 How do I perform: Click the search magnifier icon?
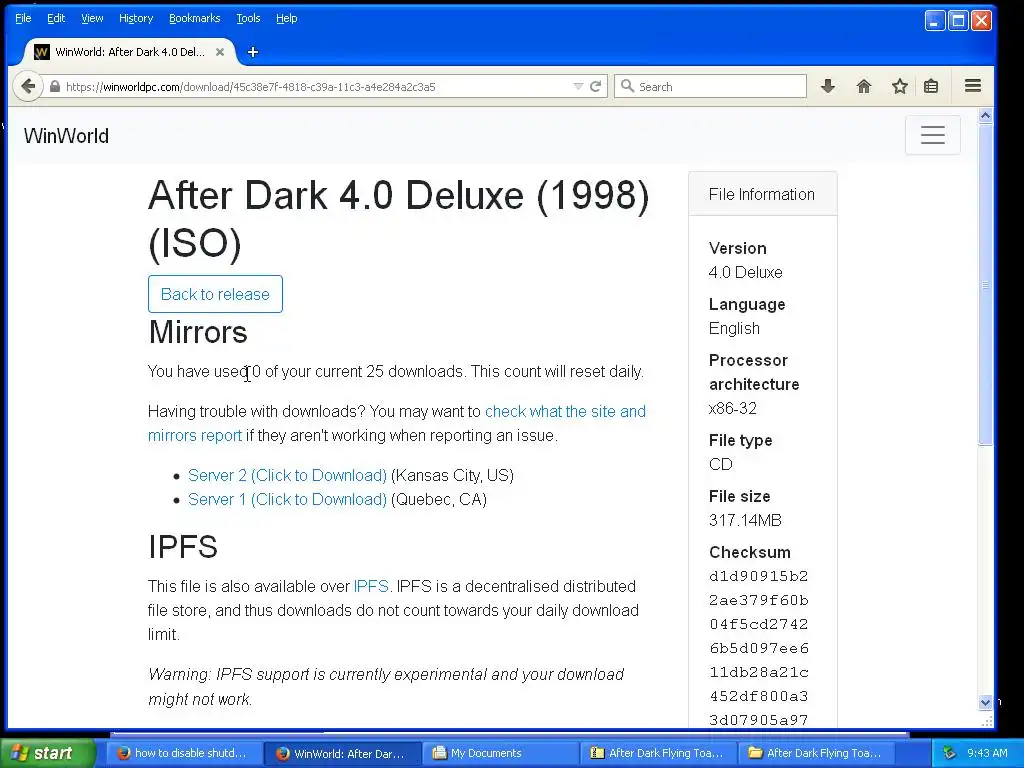click(628, 86)
